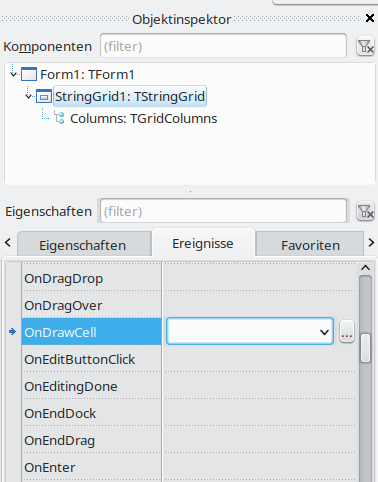The height and width of the screenshot is (482, 378).
Task: Select the OnEditButtonClick event row
Action: [91, 359]
